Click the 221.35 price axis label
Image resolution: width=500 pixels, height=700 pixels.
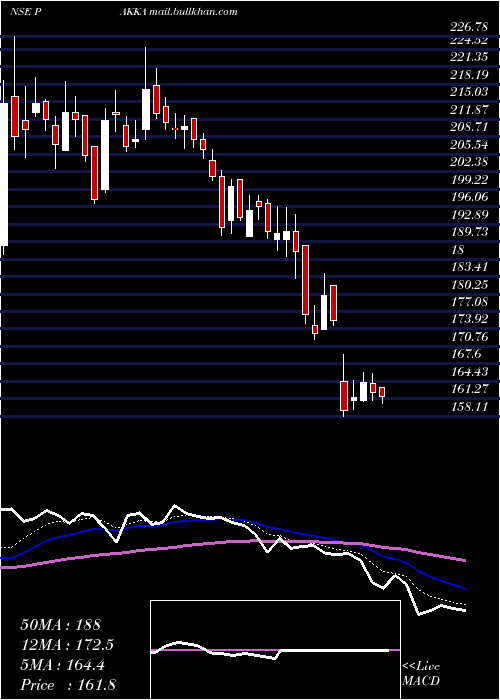click(469, 57)
